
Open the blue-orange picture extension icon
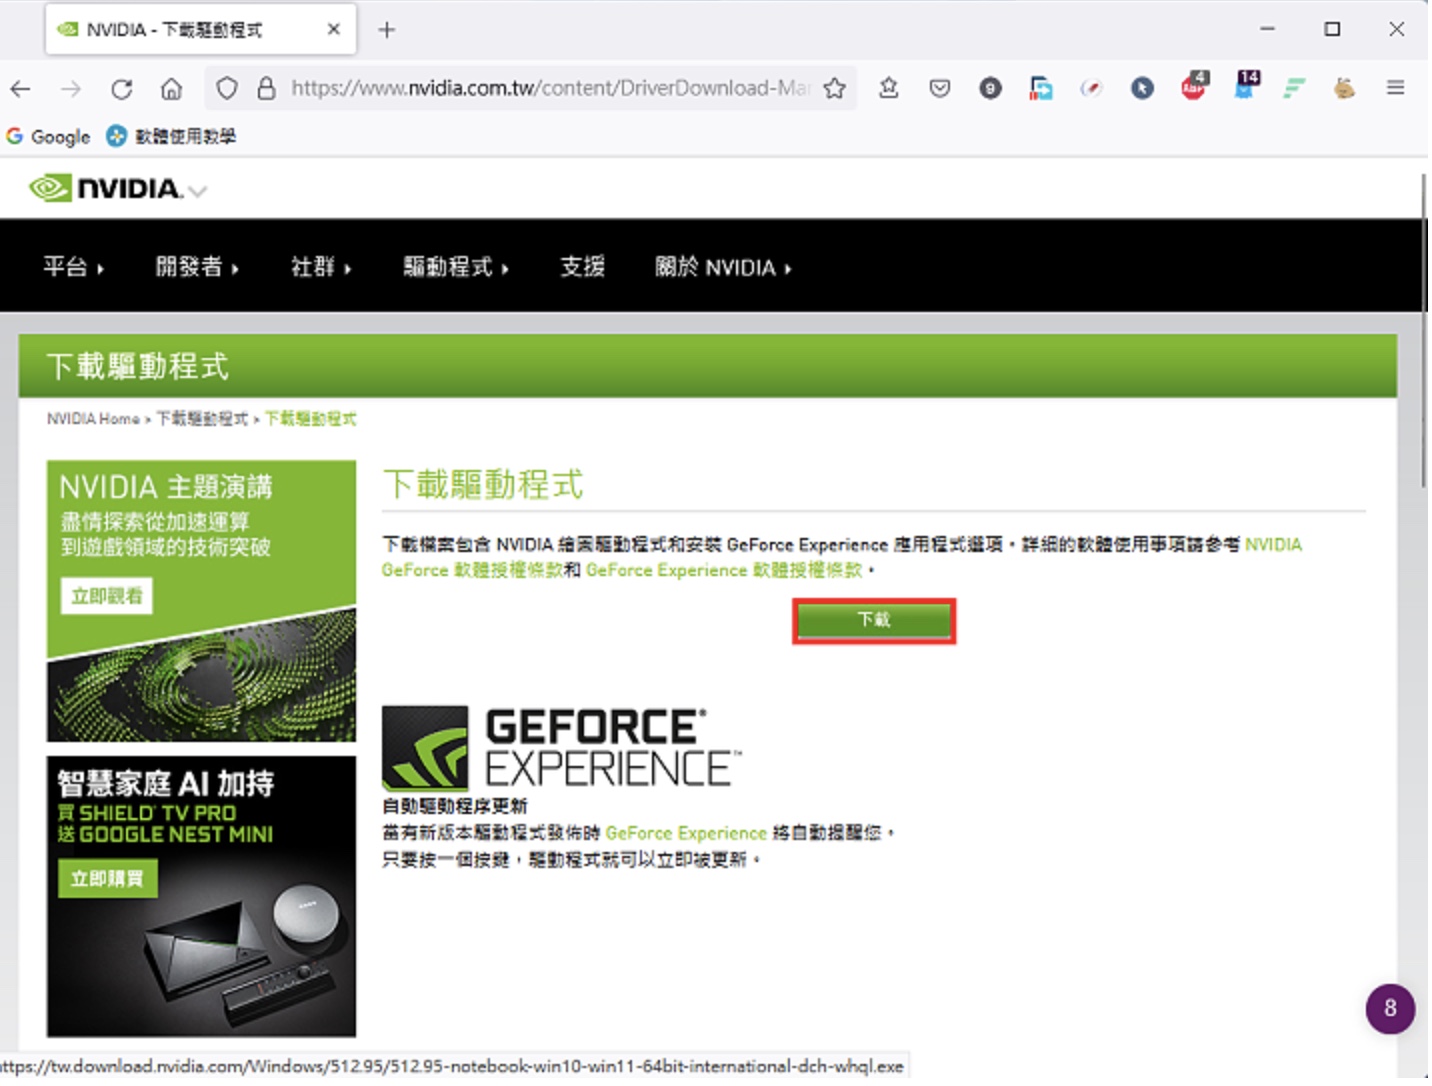[x=1041, y=88]
